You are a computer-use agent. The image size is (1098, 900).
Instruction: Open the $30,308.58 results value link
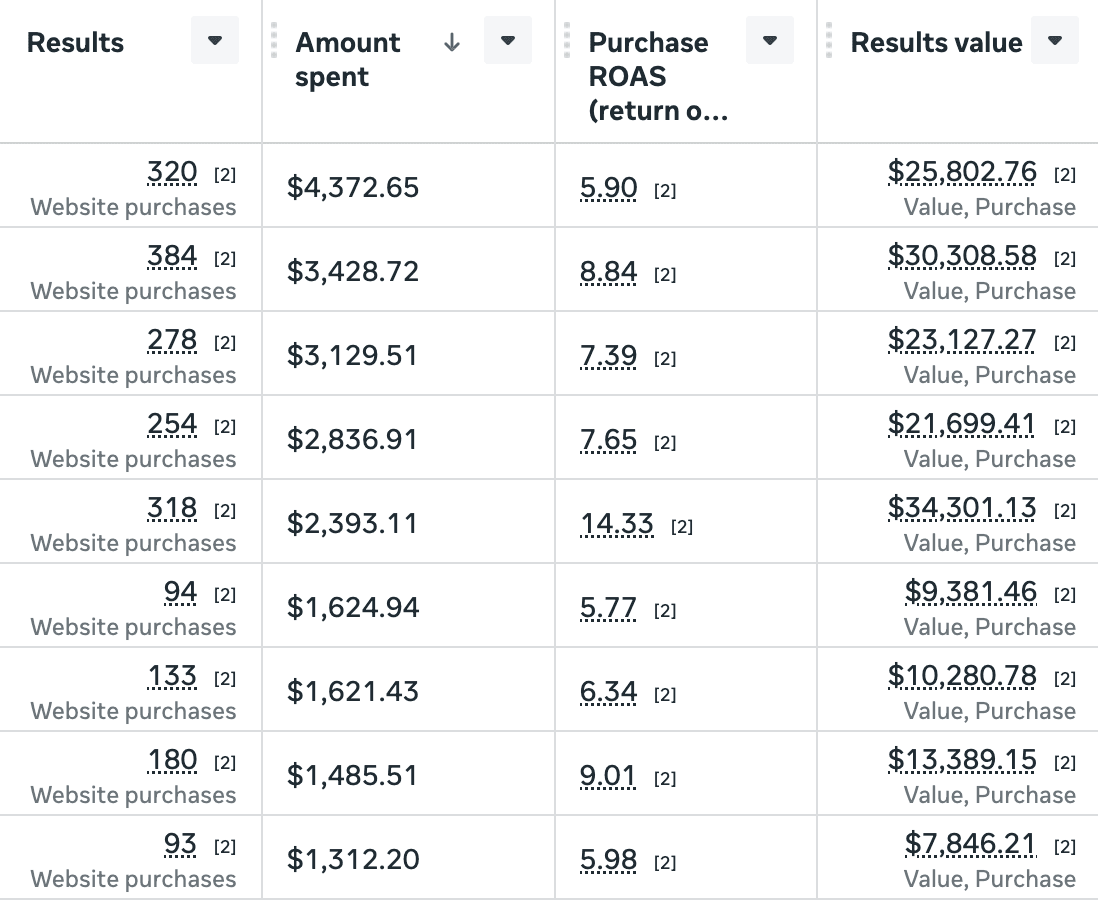[x=962, y=257]
